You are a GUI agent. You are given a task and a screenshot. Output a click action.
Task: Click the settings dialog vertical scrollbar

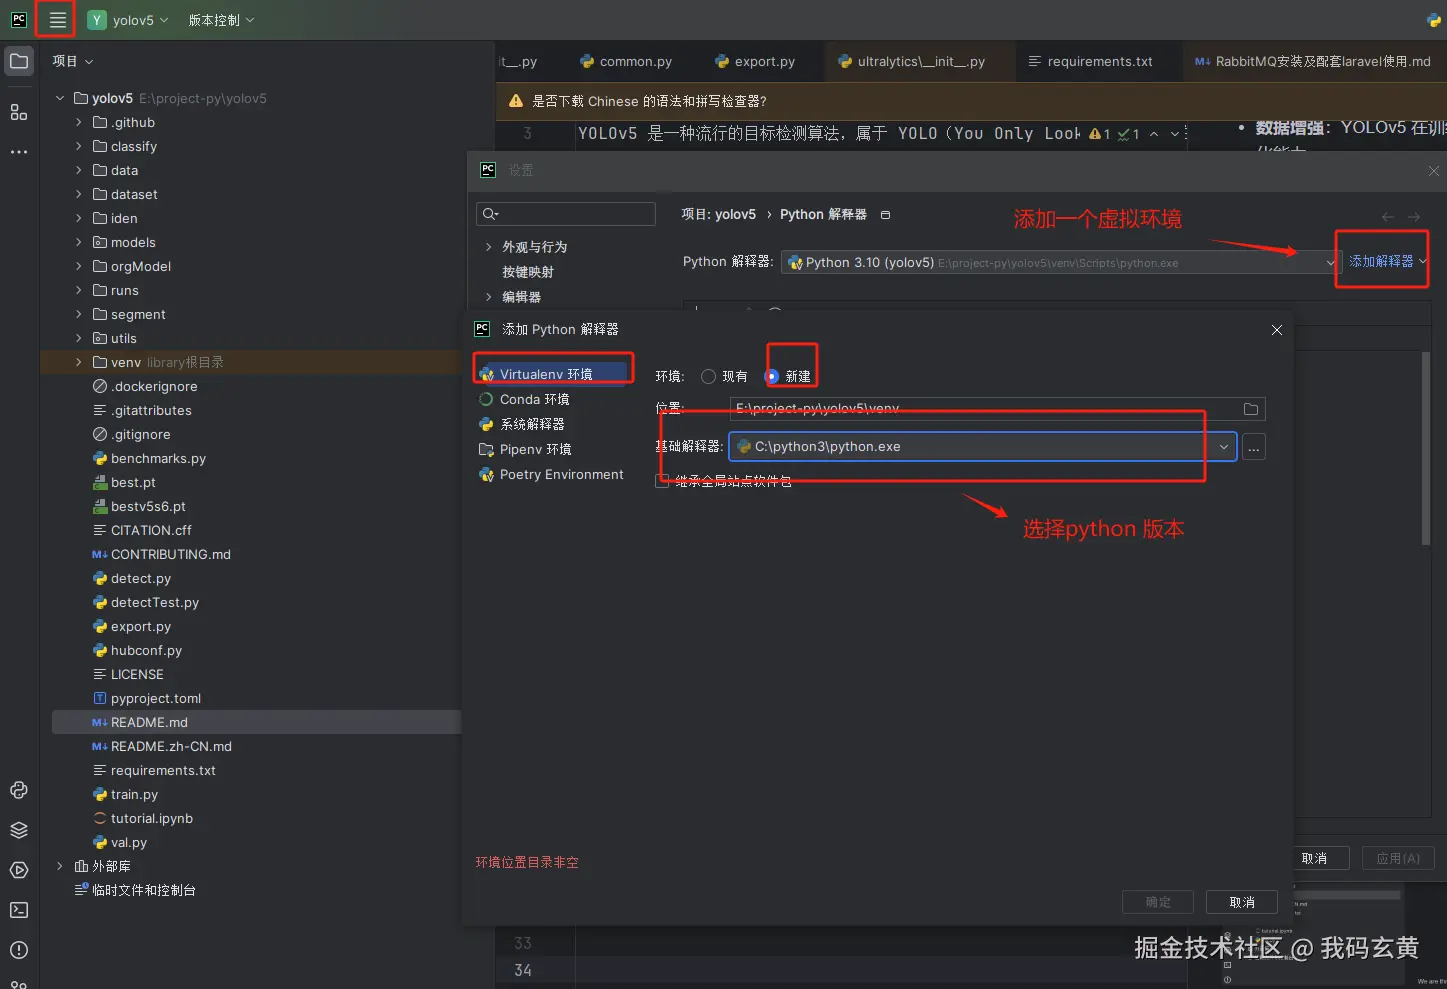coord(1426,448)
